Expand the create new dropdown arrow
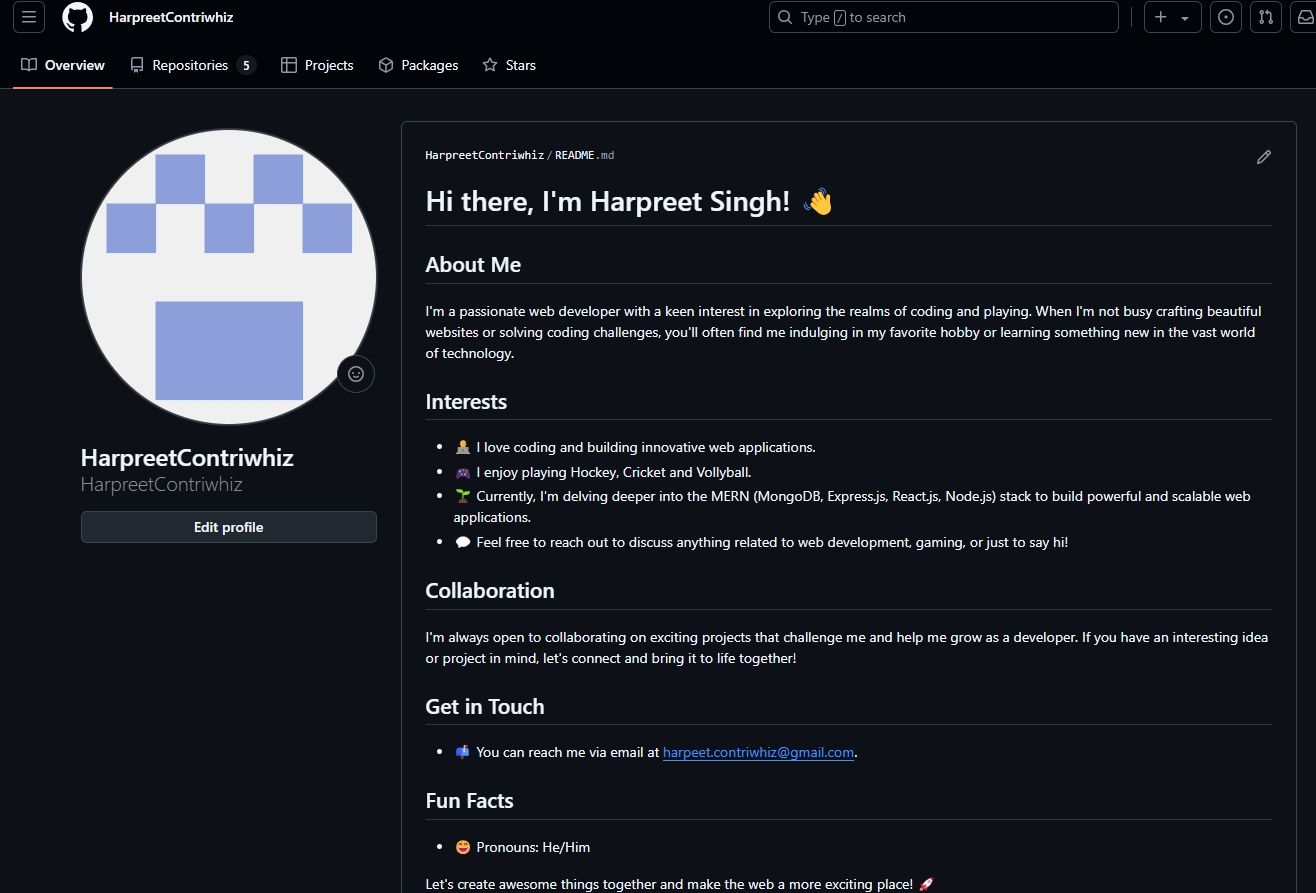Viewport: 1316px width, 893px height. pos(1185,18)
